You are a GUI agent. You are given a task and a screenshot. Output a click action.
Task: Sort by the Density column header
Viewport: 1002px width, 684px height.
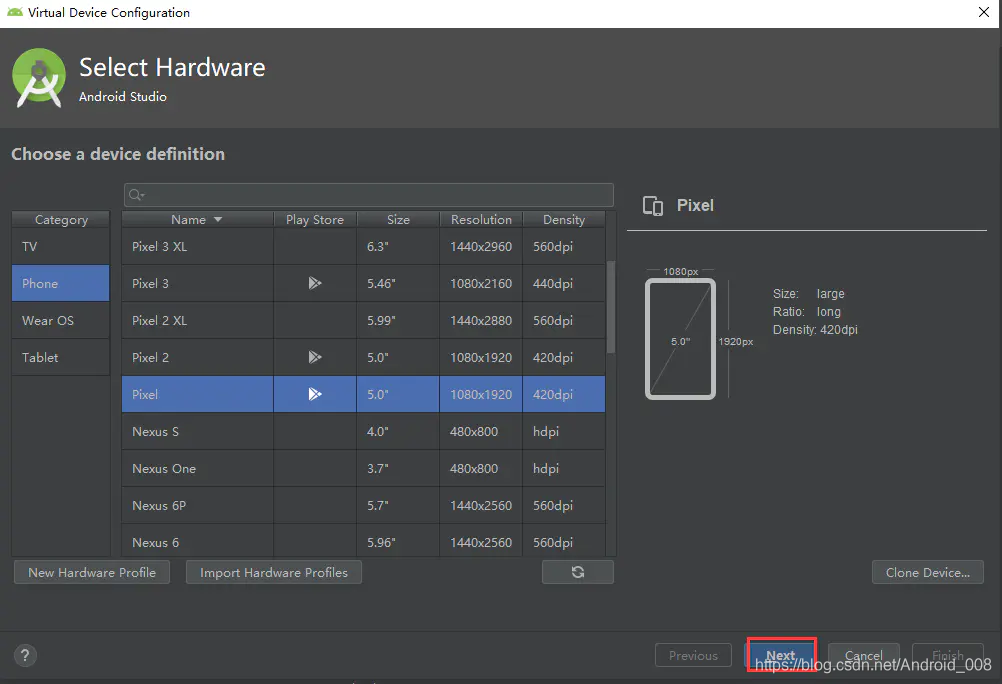pos(564,219)
